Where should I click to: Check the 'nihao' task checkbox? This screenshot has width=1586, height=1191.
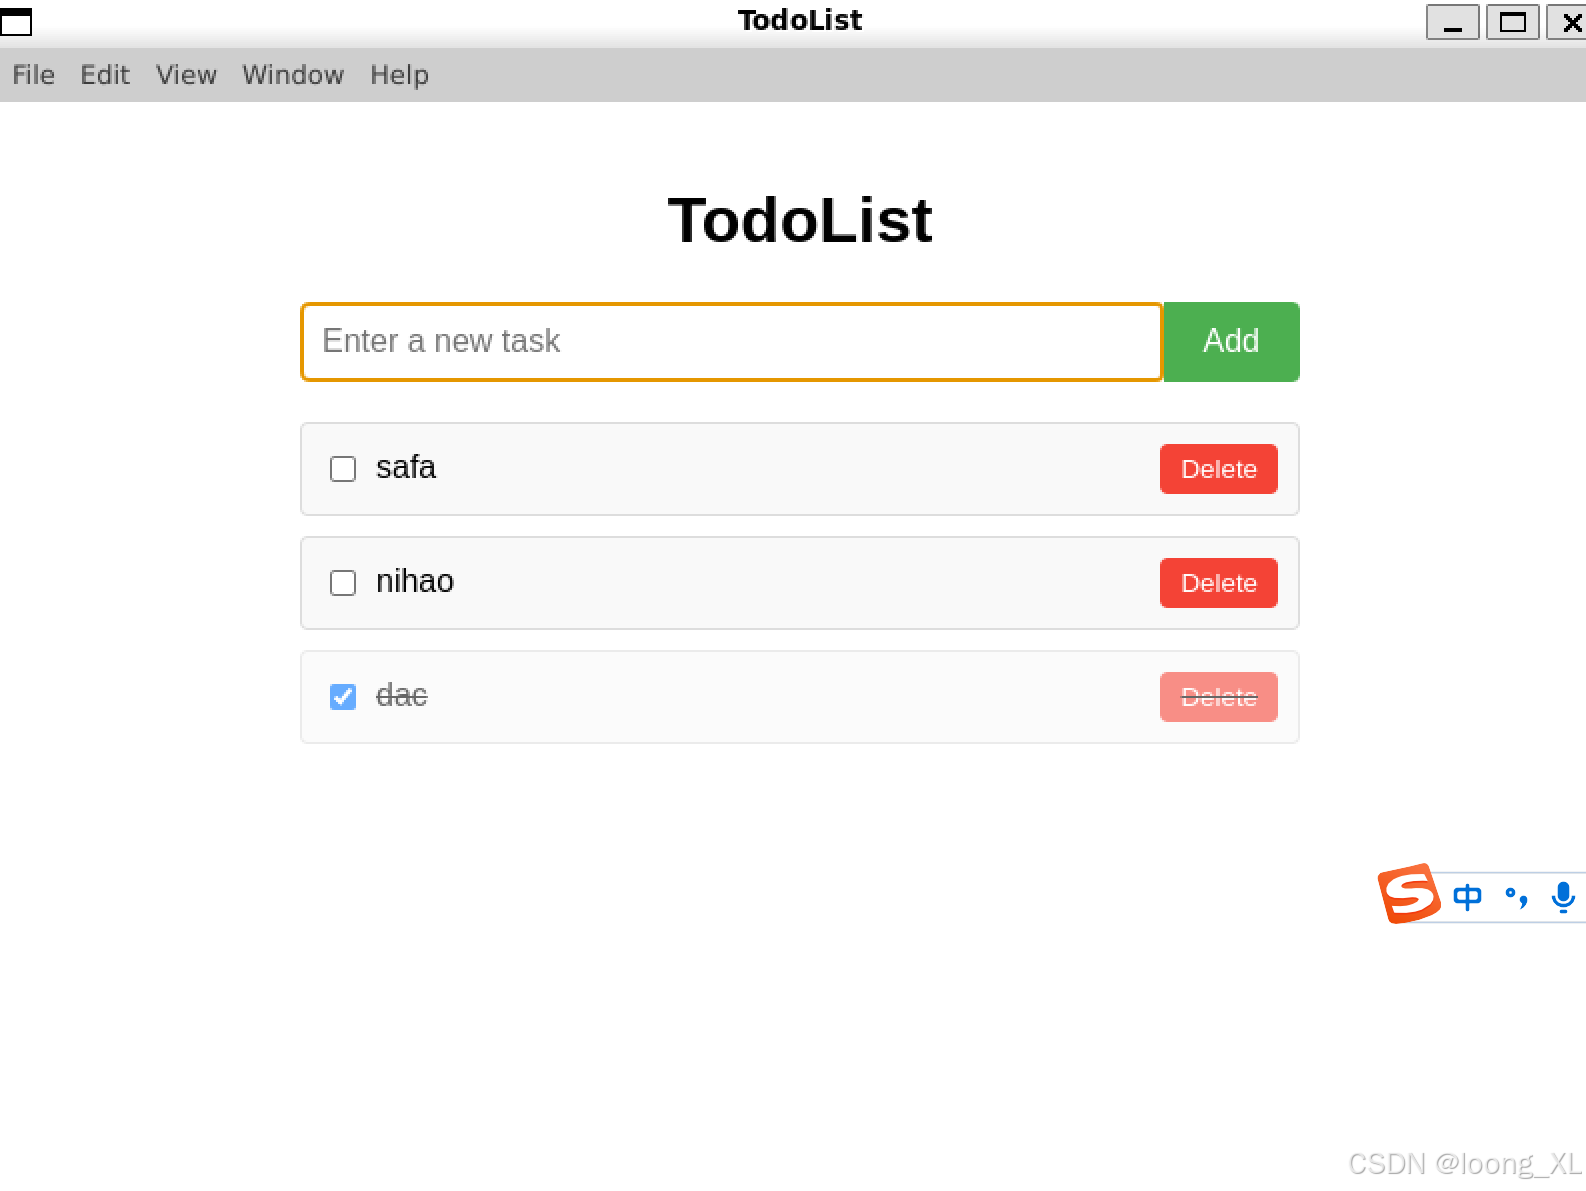[343, 583]
